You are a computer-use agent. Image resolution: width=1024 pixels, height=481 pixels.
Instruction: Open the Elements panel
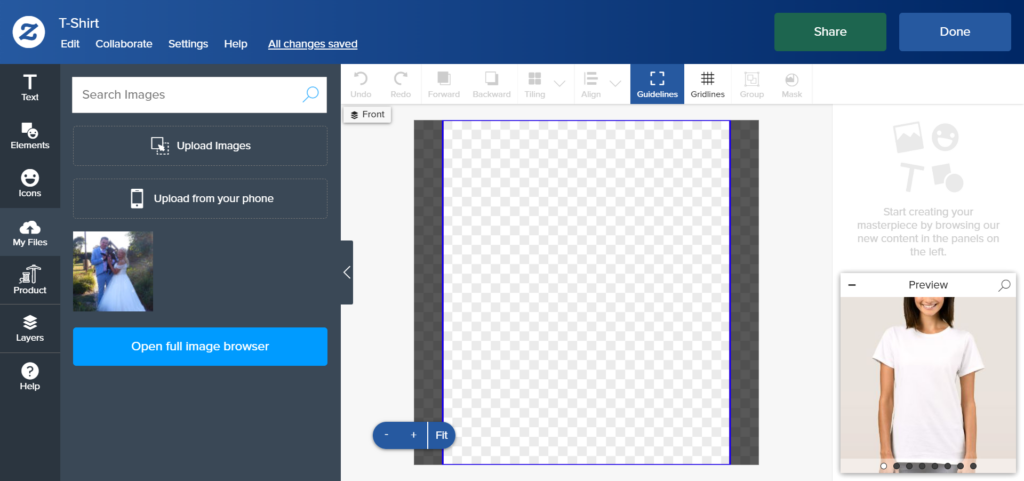(30, 136)
